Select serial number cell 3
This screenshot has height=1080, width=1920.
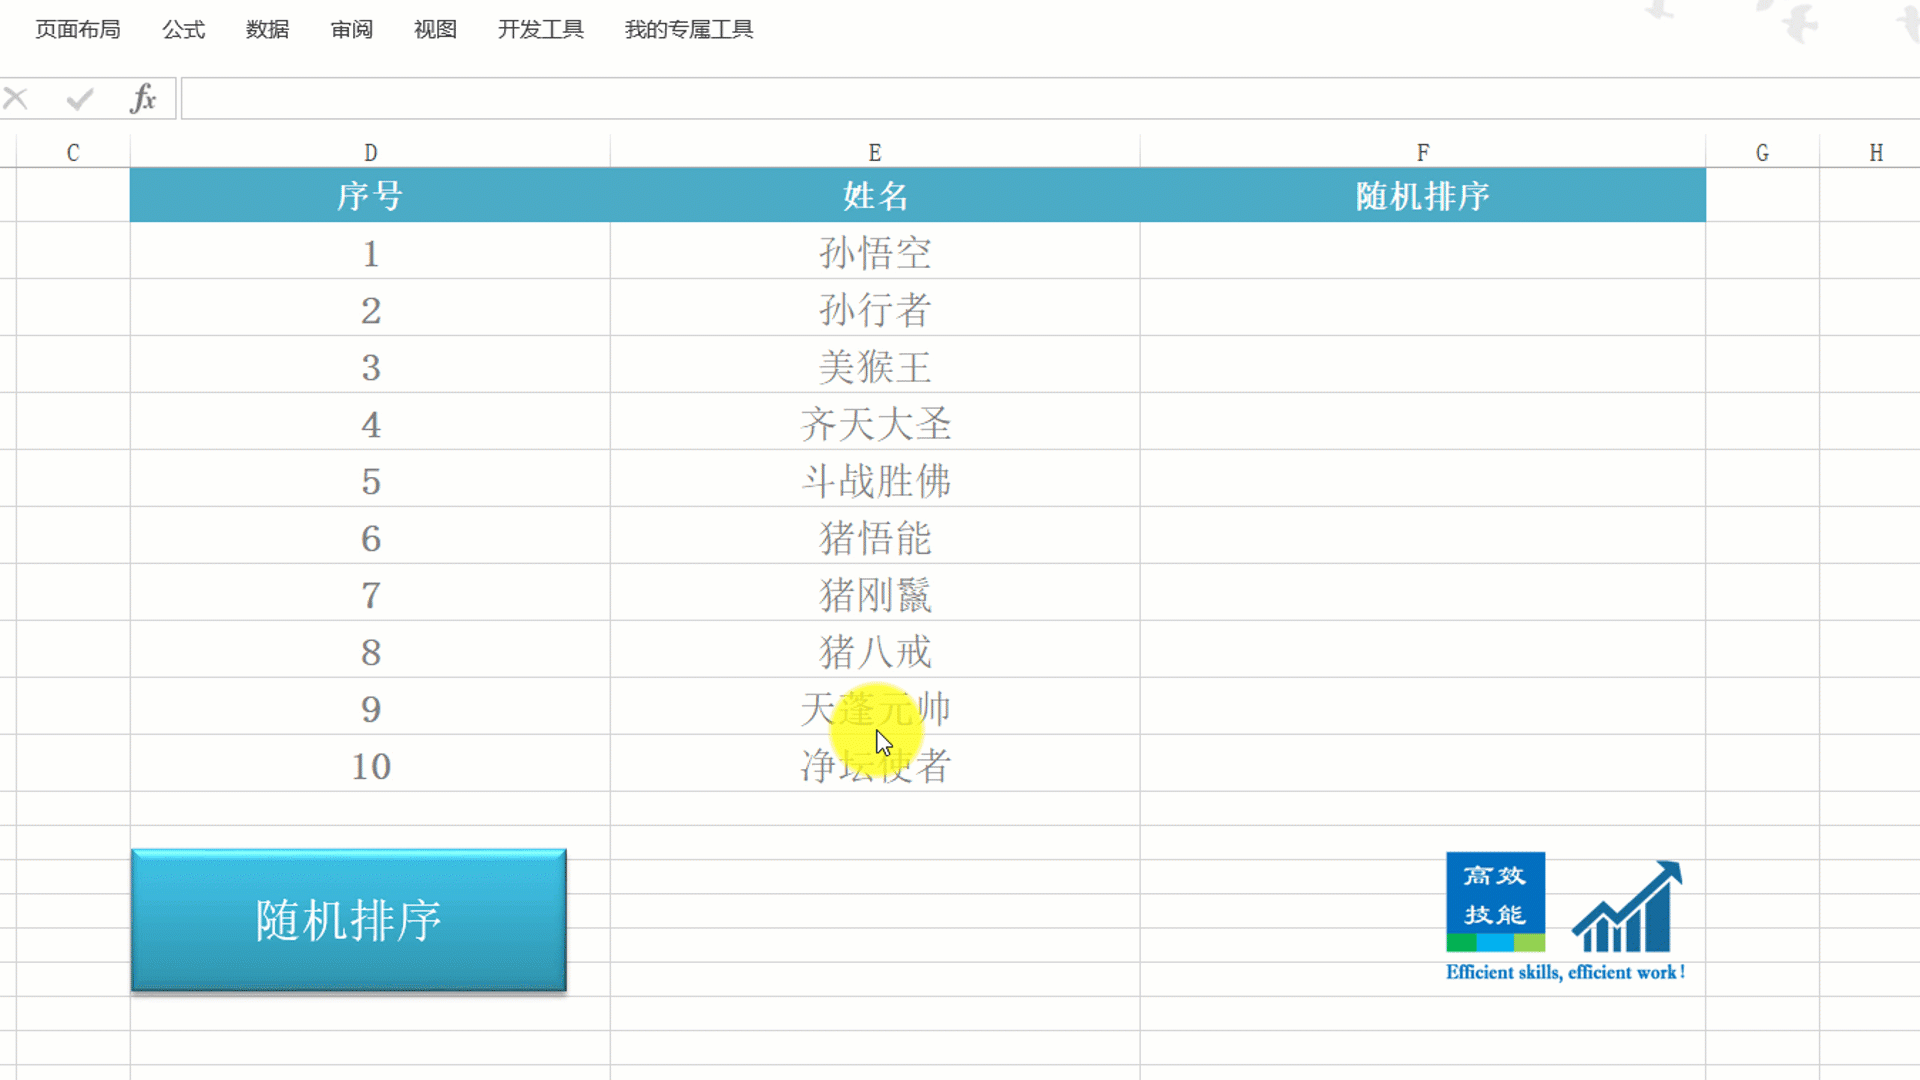point(370,366)
